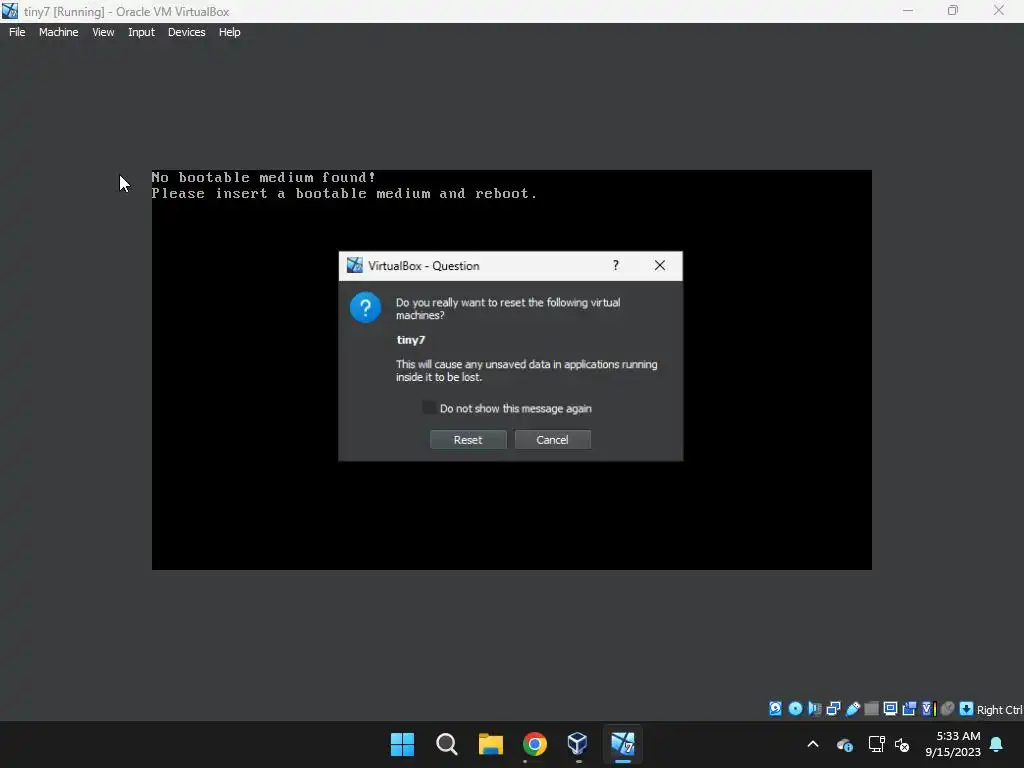Open the Devices menu
This screenshot has height=768, width=1024.
click(186, 32)
